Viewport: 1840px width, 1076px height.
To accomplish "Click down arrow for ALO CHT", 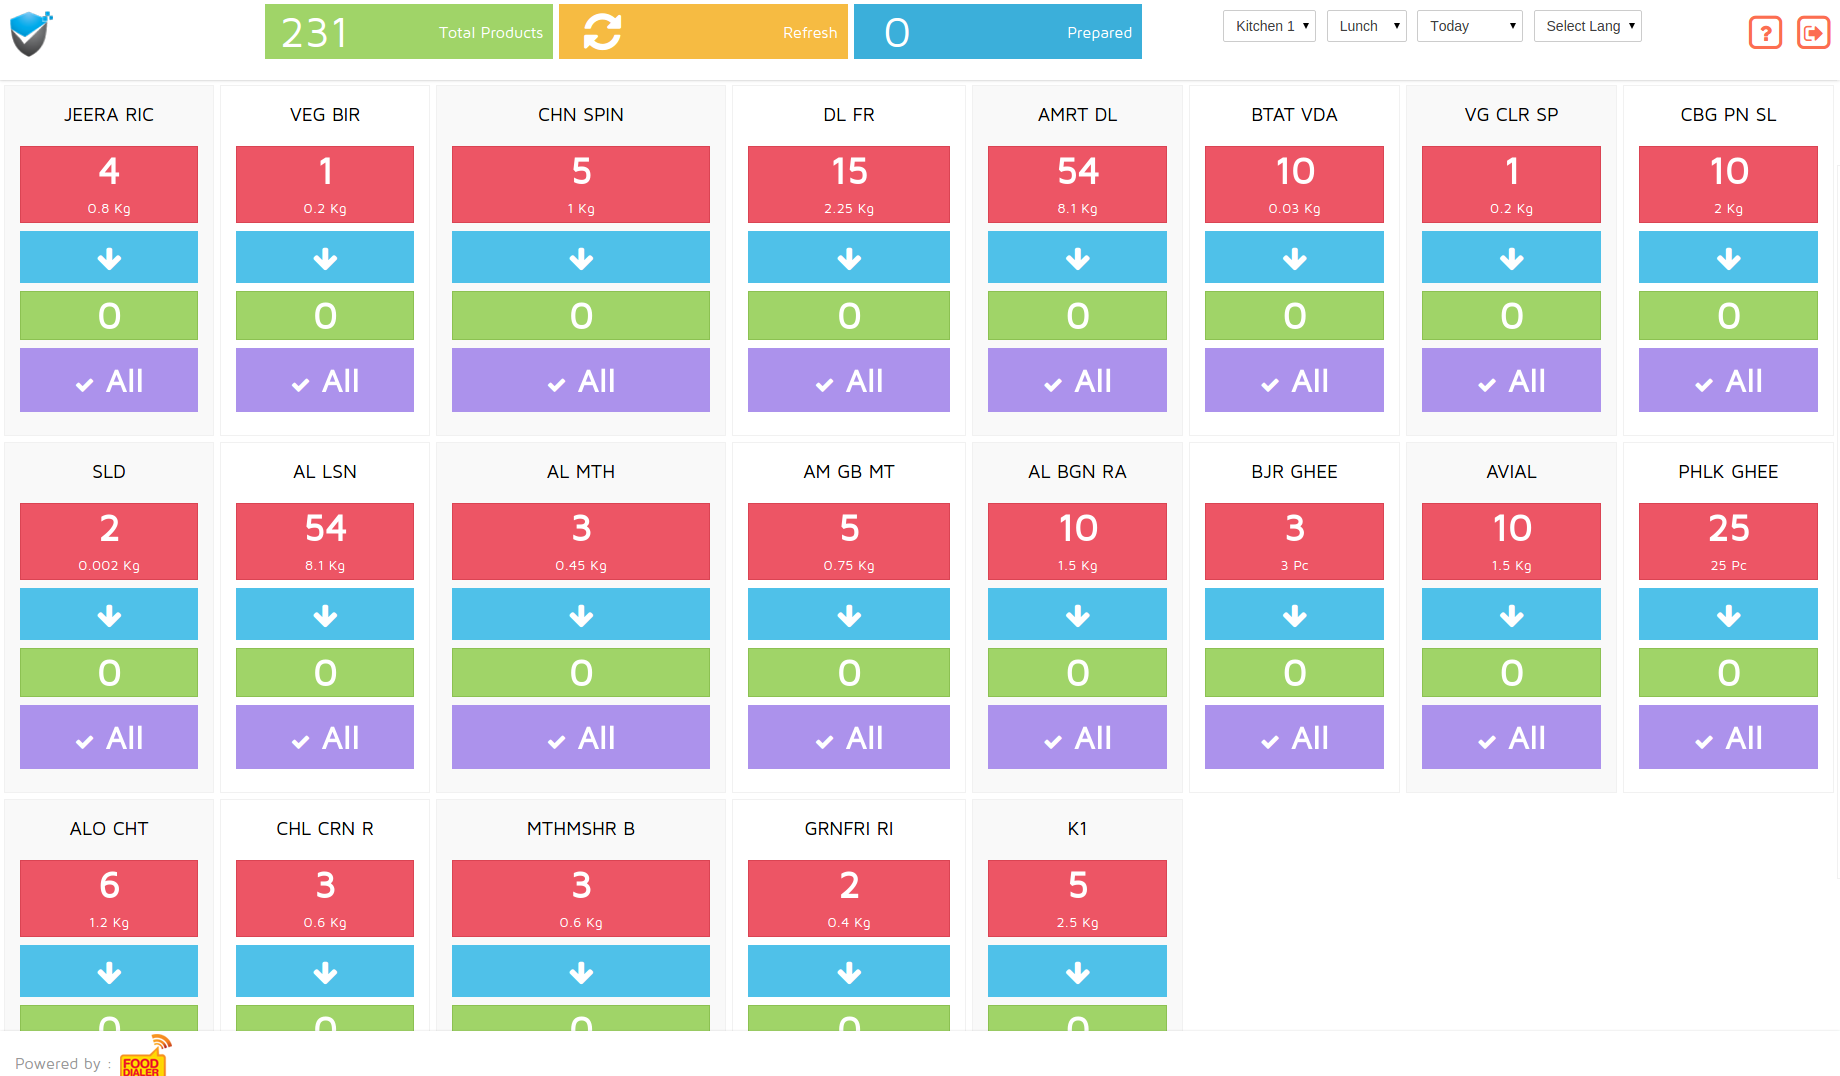I will click(x=109, y=972).
